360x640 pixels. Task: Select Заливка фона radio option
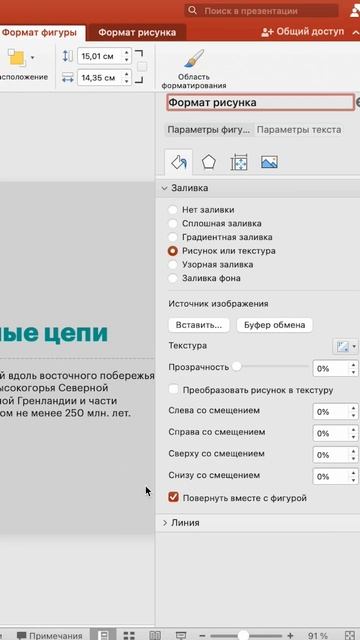[x=173, y=278]
